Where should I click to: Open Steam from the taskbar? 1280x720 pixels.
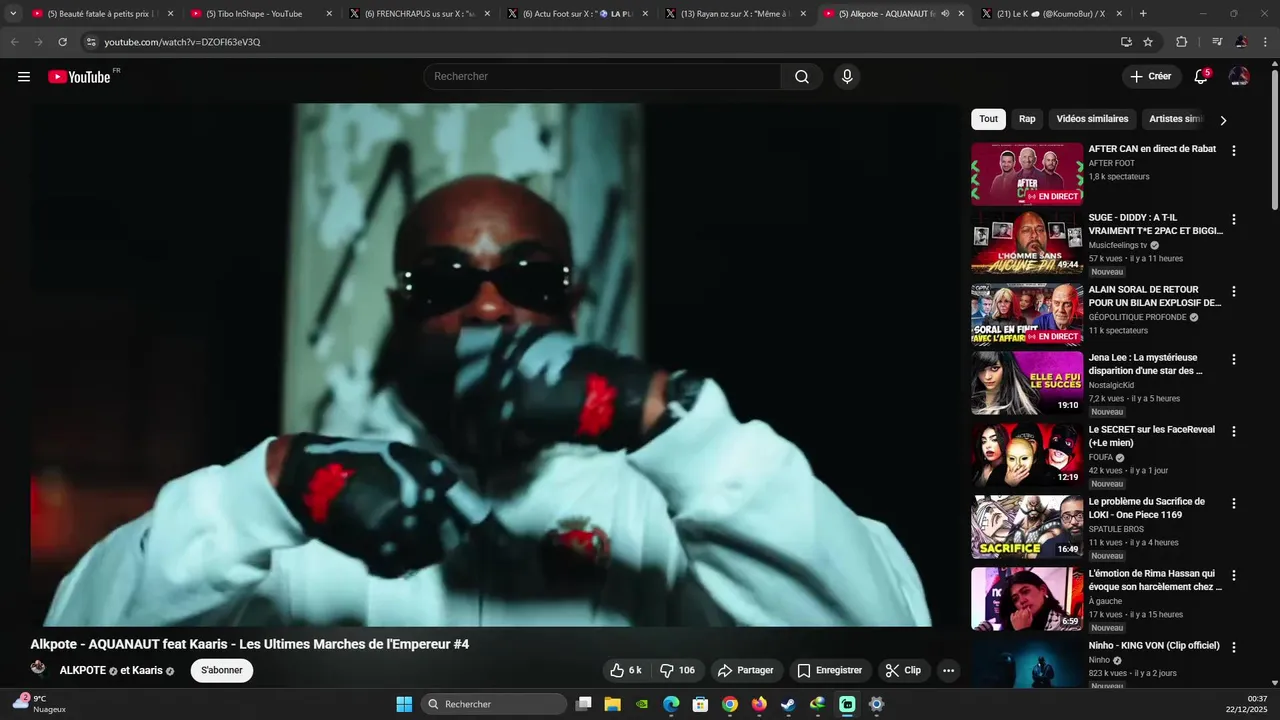point(788,704)
